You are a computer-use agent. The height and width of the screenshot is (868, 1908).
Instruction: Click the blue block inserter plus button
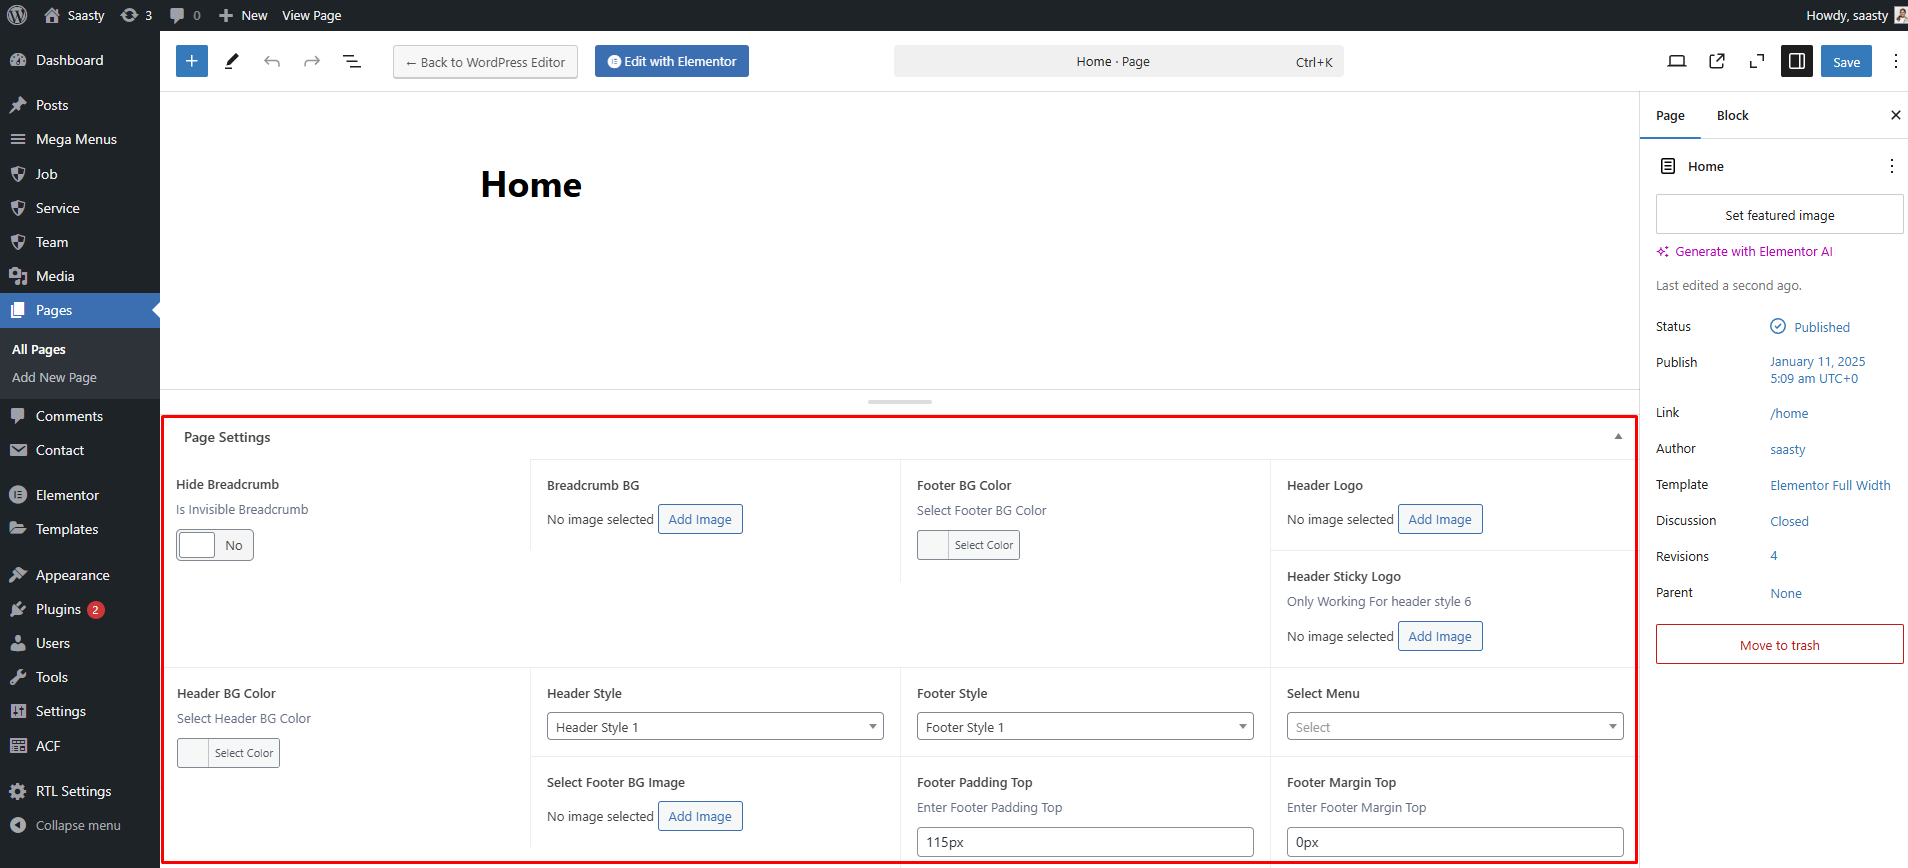click(x=192, y=61)
